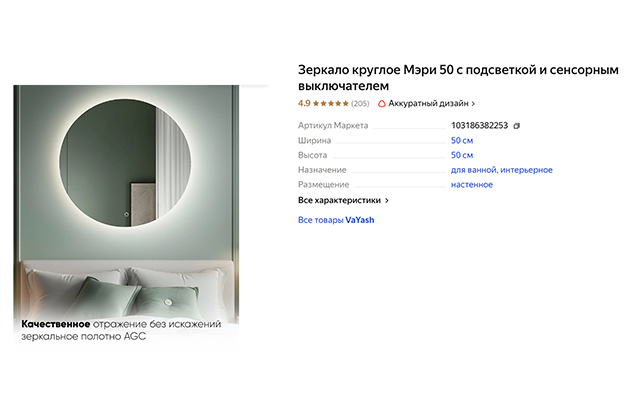Select the width value 50 см
630x400 pixels.
click(x=462, y=141)
